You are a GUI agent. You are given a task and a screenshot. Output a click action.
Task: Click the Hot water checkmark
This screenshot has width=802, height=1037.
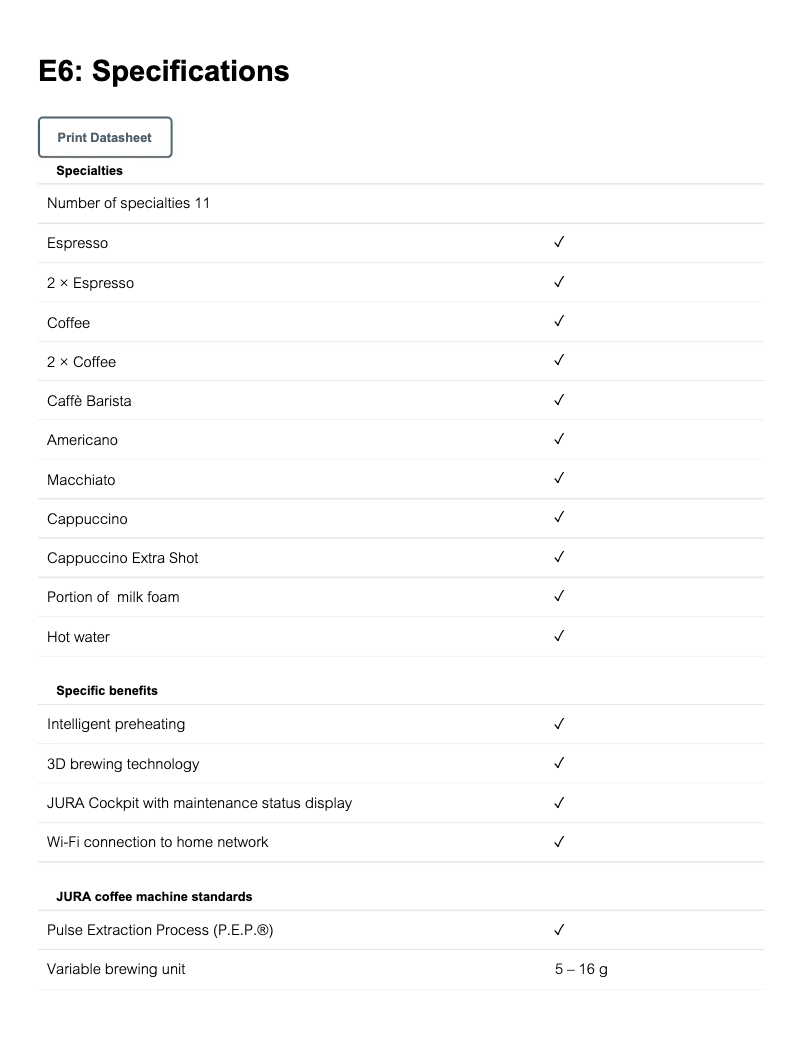pos(560,636)
